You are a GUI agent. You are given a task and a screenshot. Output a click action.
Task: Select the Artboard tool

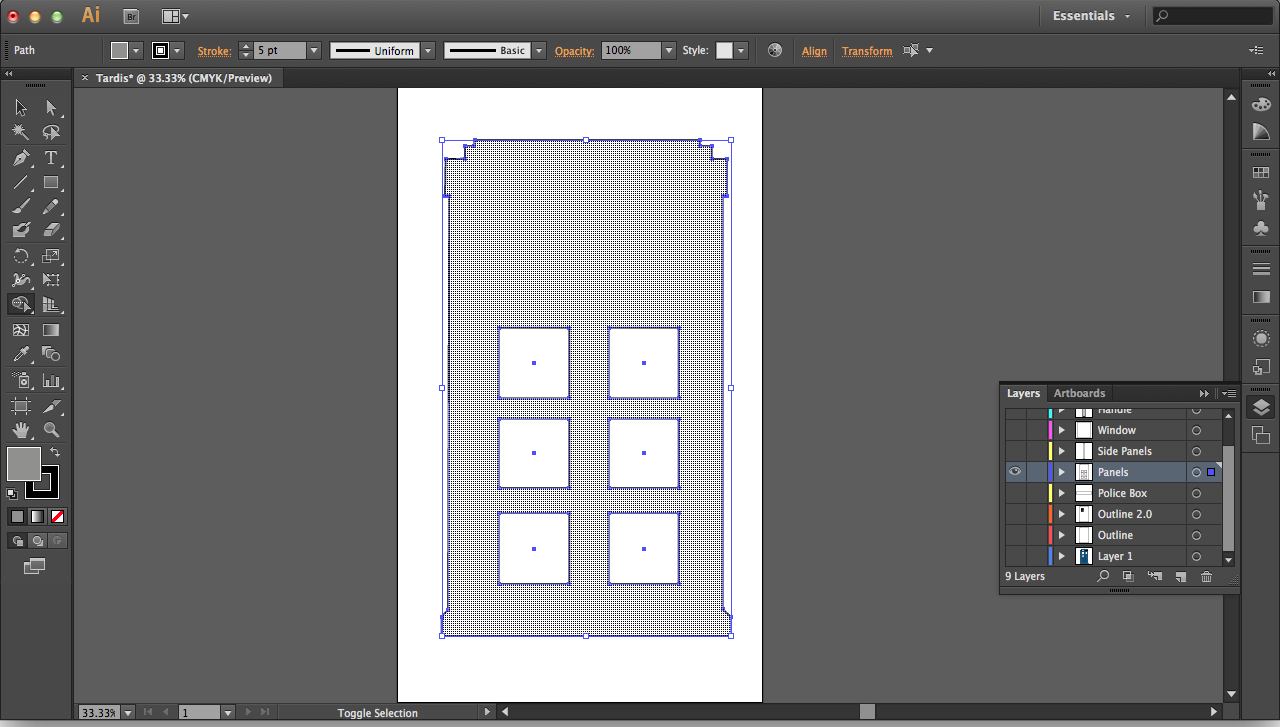(x=21, y=406)
